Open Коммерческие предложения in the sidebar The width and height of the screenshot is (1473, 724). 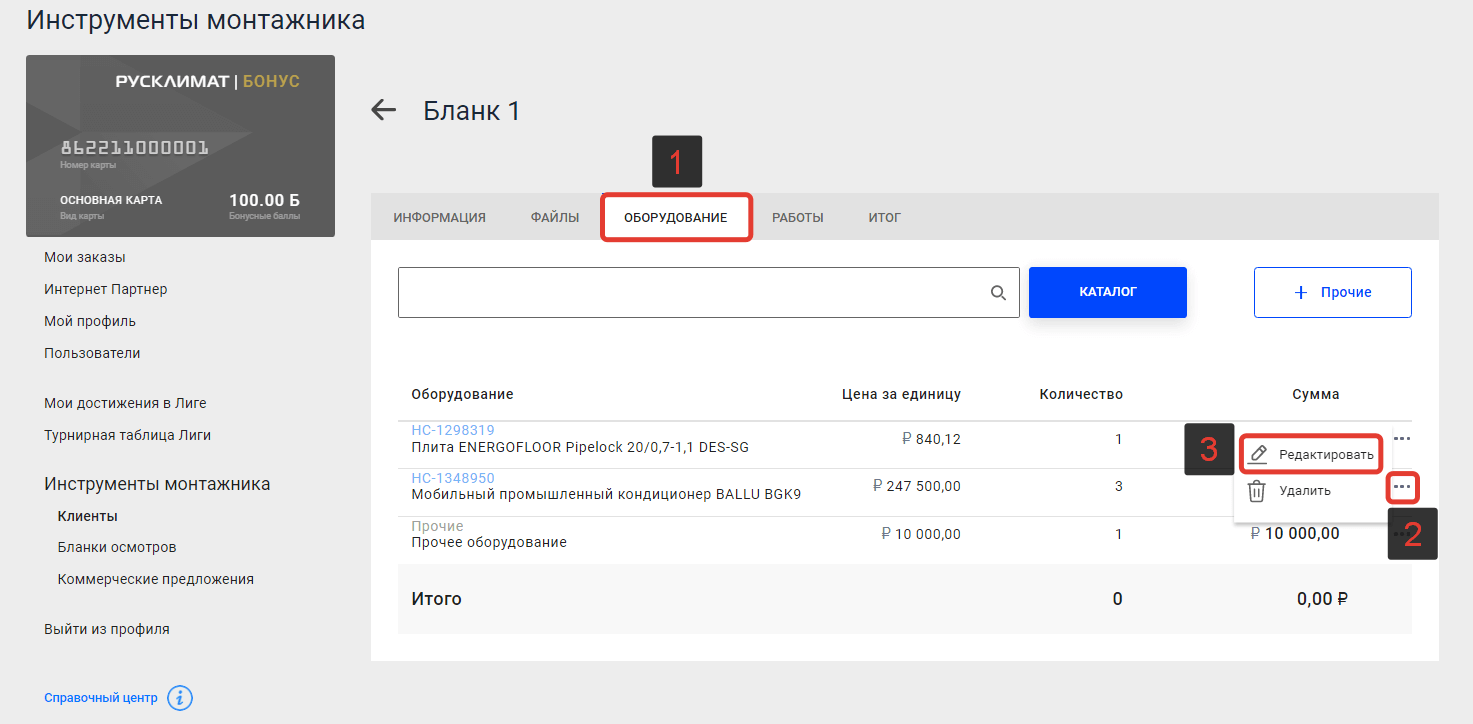(x=156, y=579)
